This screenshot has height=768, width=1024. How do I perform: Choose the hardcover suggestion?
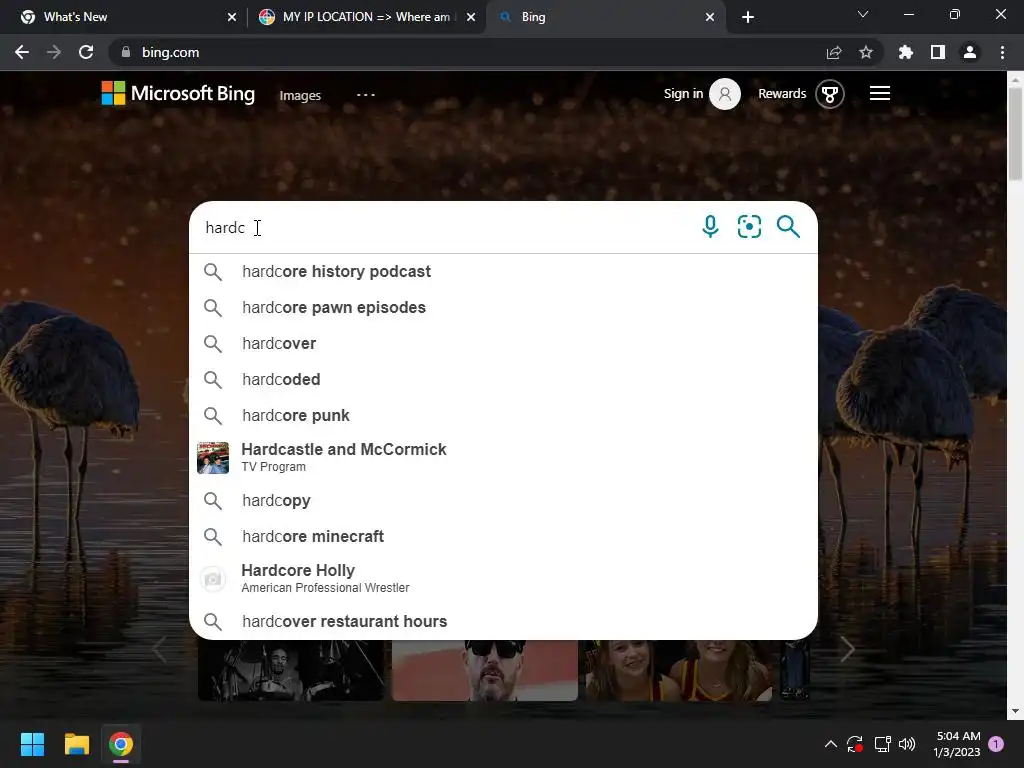[x=503, y=344]
